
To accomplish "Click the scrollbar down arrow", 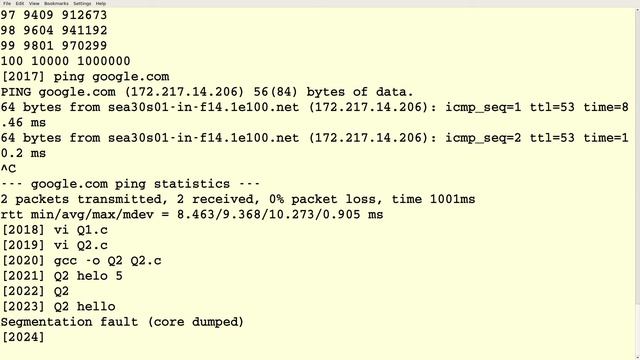I will (637, 357).
